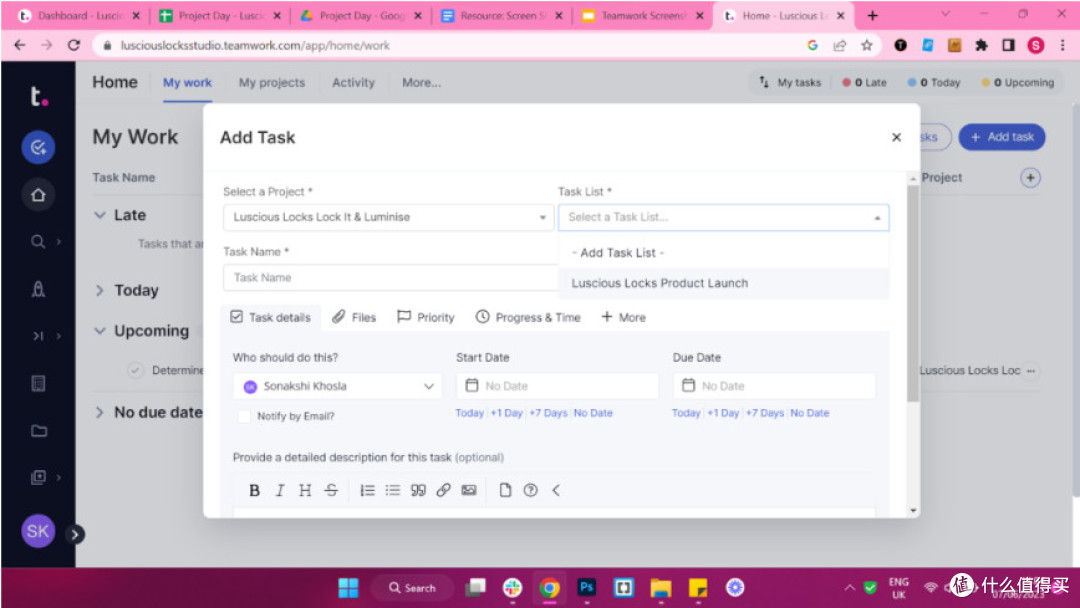The height and width of the screenshot is (608, 1080).
Task: Click the Task Name input field
Action: coord(390,277)
